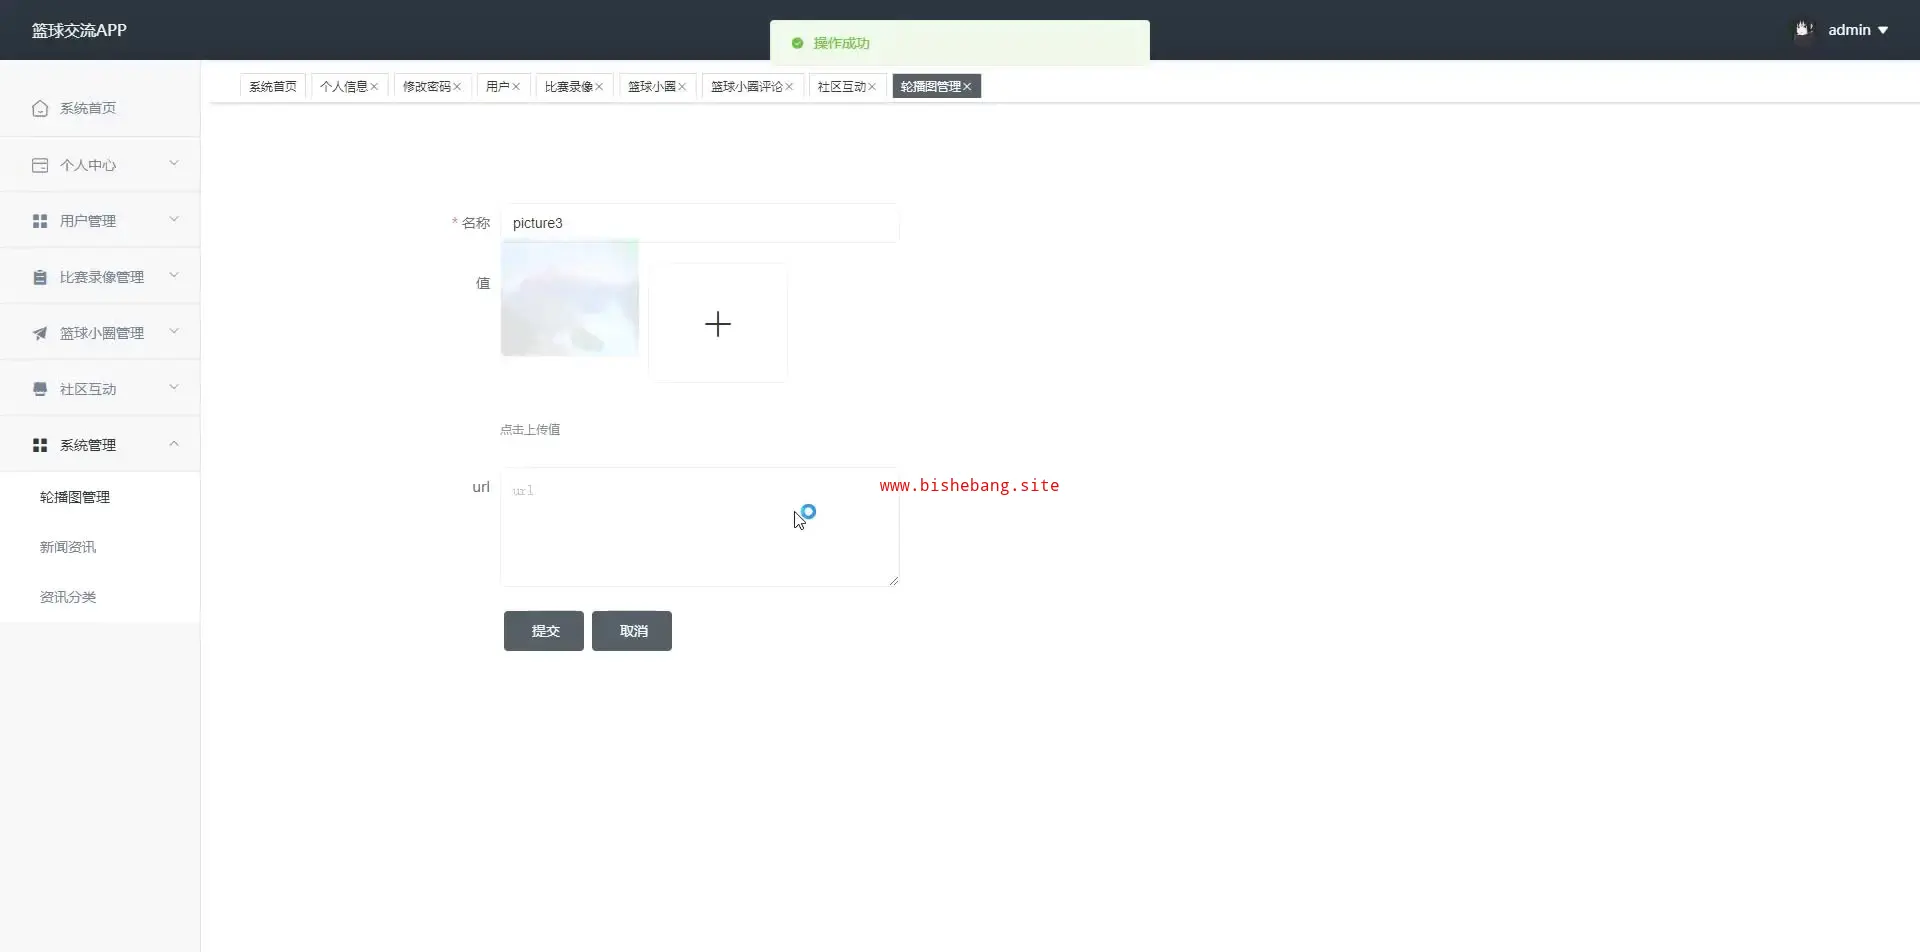Close the 个人信息 tab
Image resolution: width=1920 pixels, height=952 pixels.
(375, 87)
